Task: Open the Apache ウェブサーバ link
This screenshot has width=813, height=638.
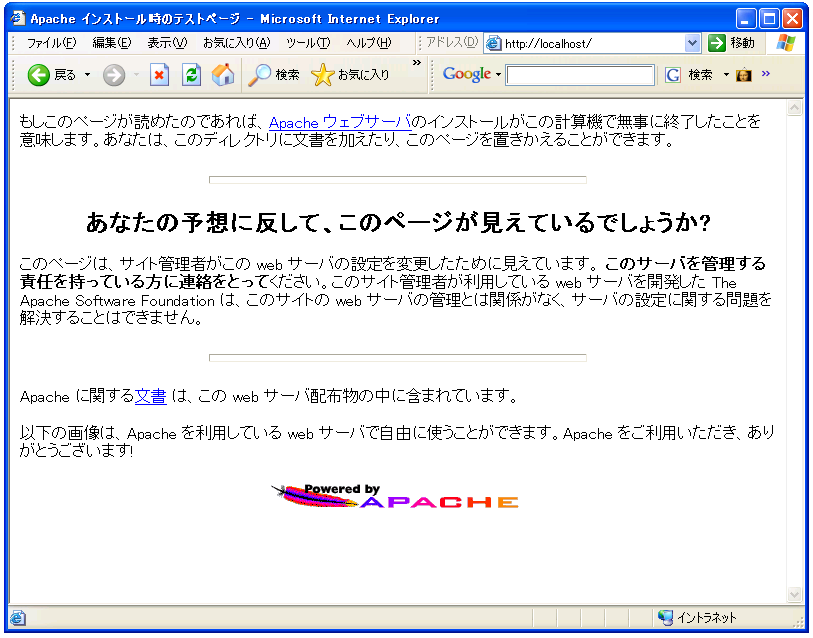Action: coord(340,123)
